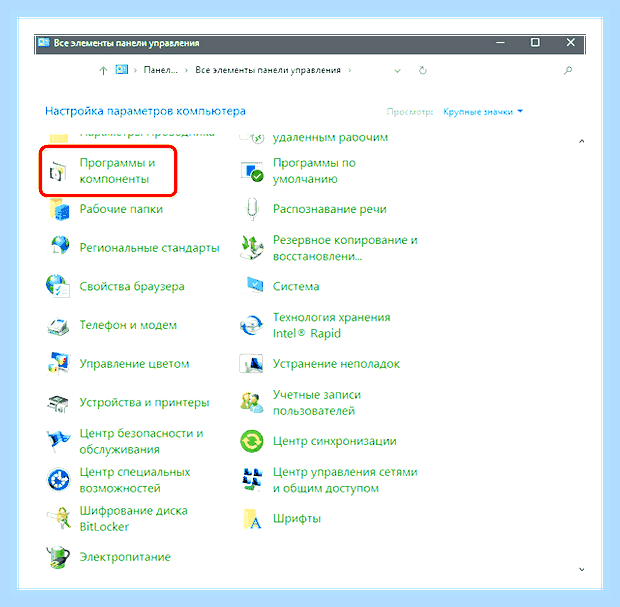The image size is (620, 607).
Task: Click the Программы по умолчанию icon
Action: pyautogui.click(x=252, y=171)
